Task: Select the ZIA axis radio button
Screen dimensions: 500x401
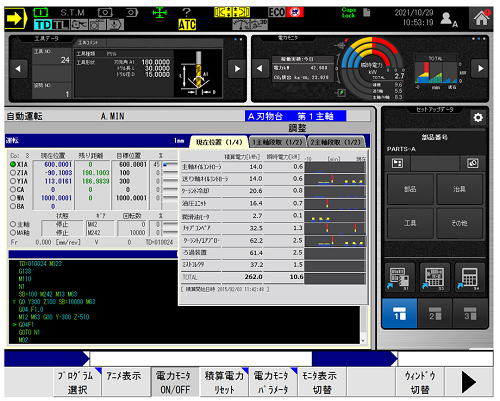Action: click(13, 173)
